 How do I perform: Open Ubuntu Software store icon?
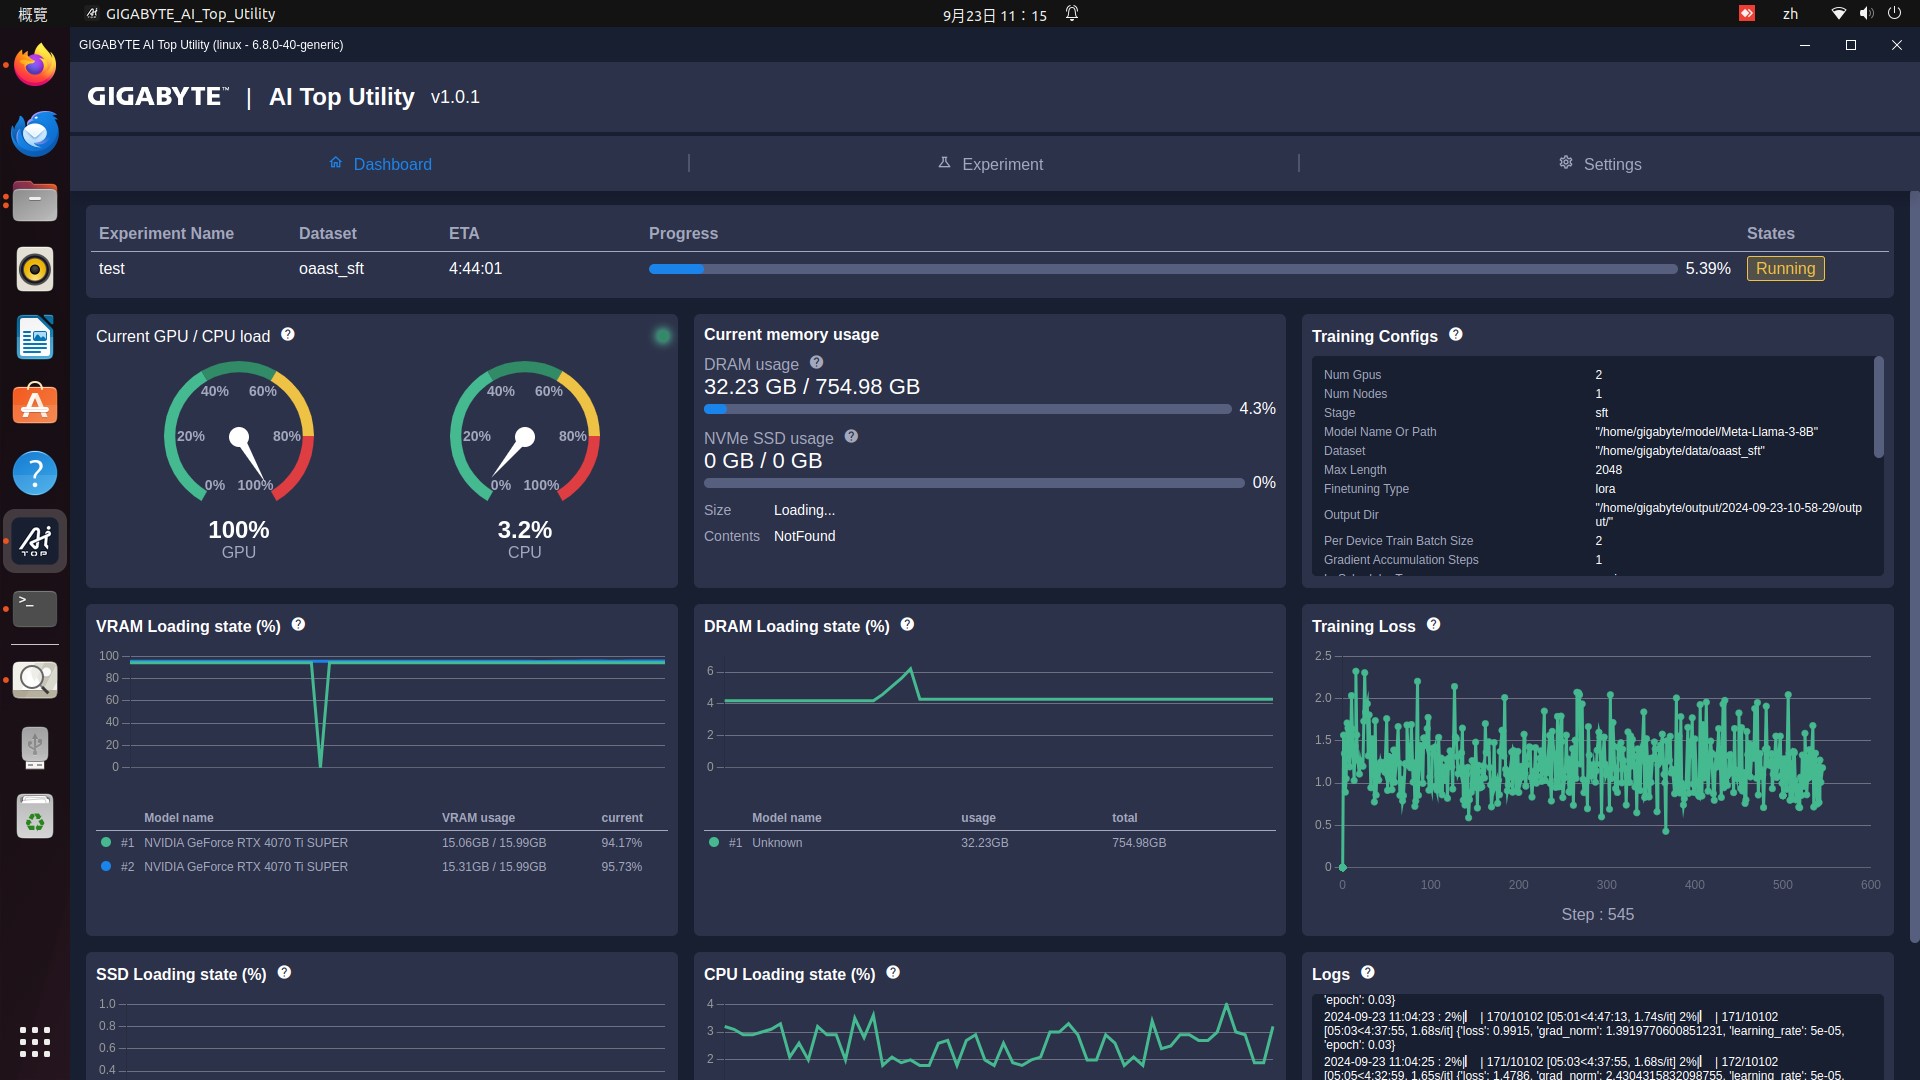click(x=35, y=405)
